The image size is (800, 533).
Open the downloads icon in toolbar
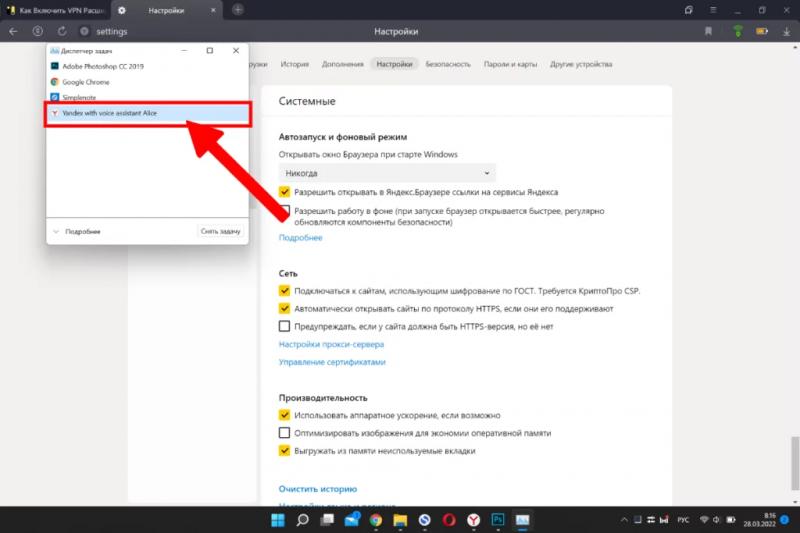(787, 32)
